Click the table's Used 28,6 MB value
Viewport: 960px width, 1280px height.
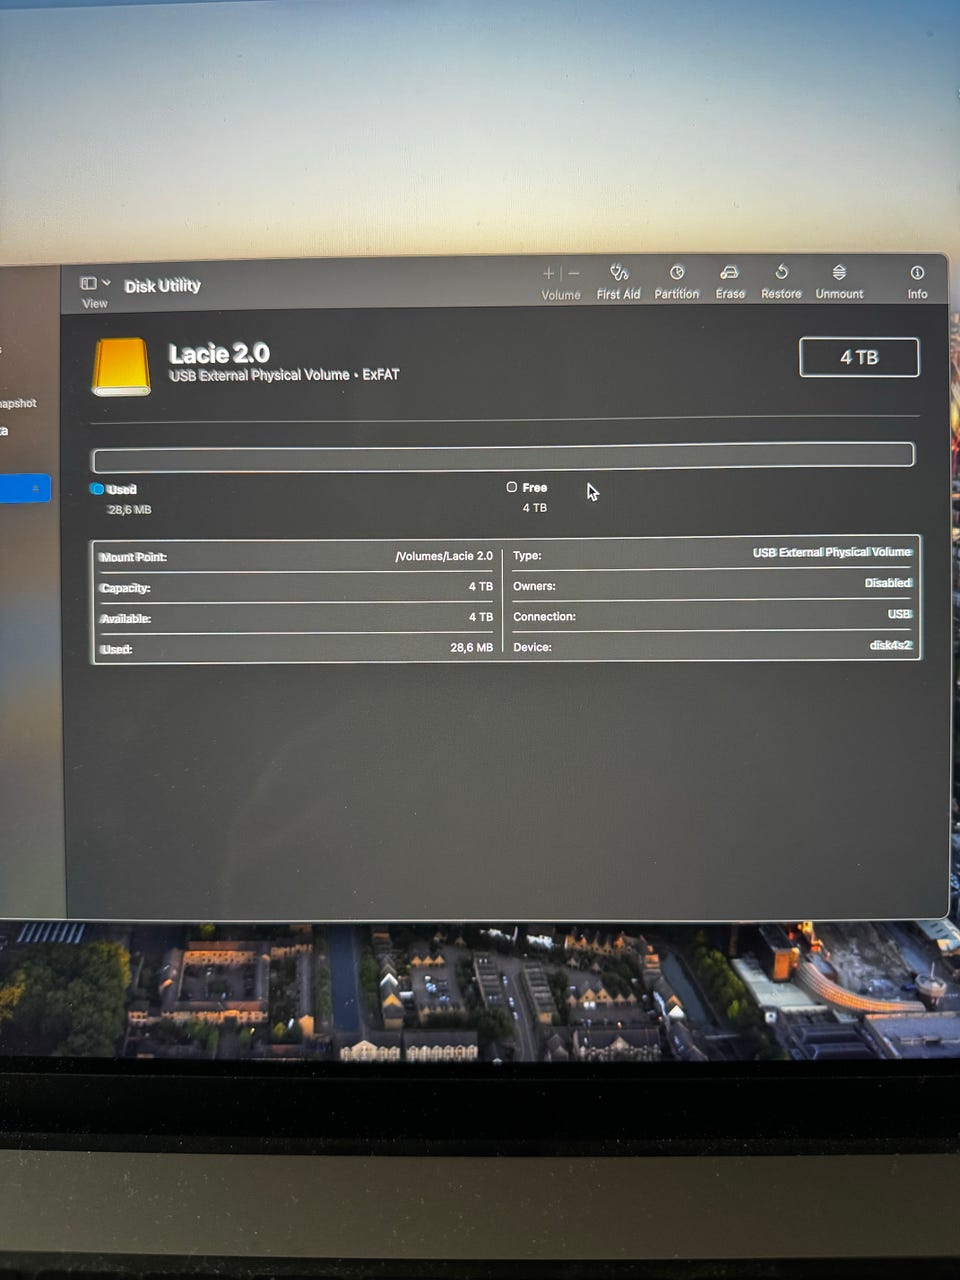coord(472,648)
